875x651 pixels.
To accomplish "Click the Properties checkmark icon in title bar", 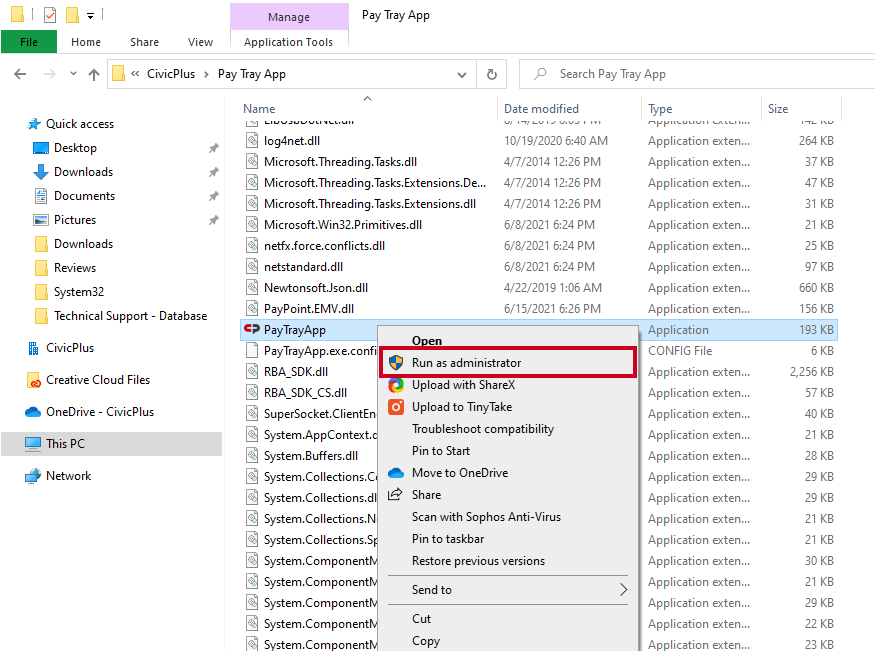I will pyautogui.click(x=50, y=15).
